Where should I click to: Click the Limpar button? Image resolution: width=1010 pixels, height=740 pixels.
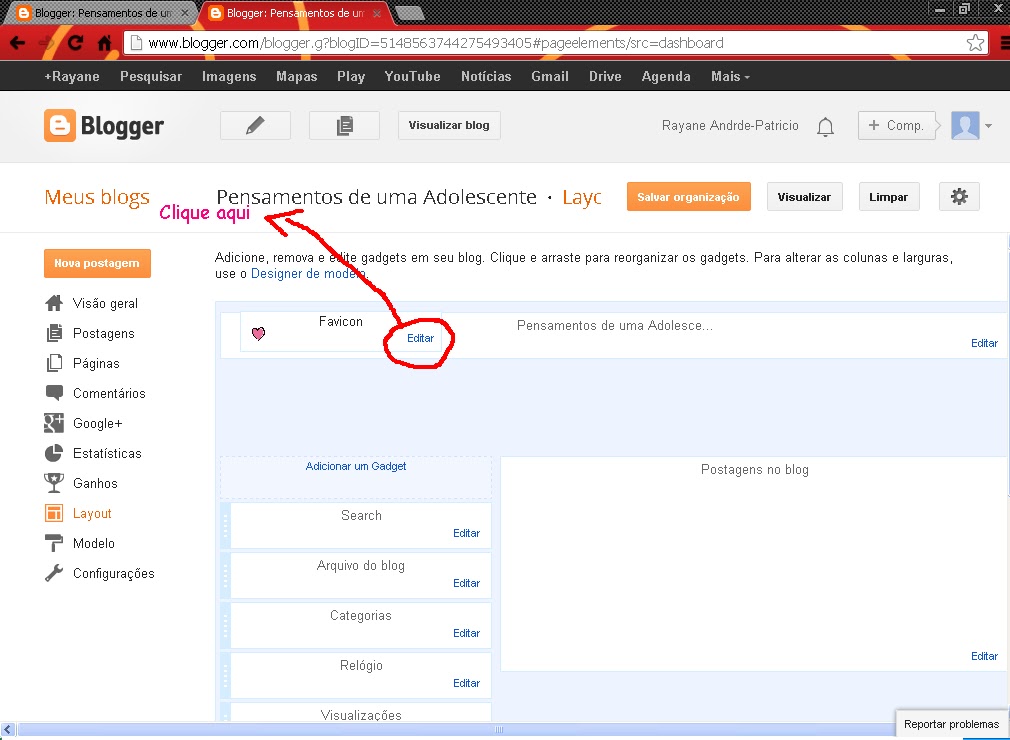pyautogui.click(x=888, y=196)
